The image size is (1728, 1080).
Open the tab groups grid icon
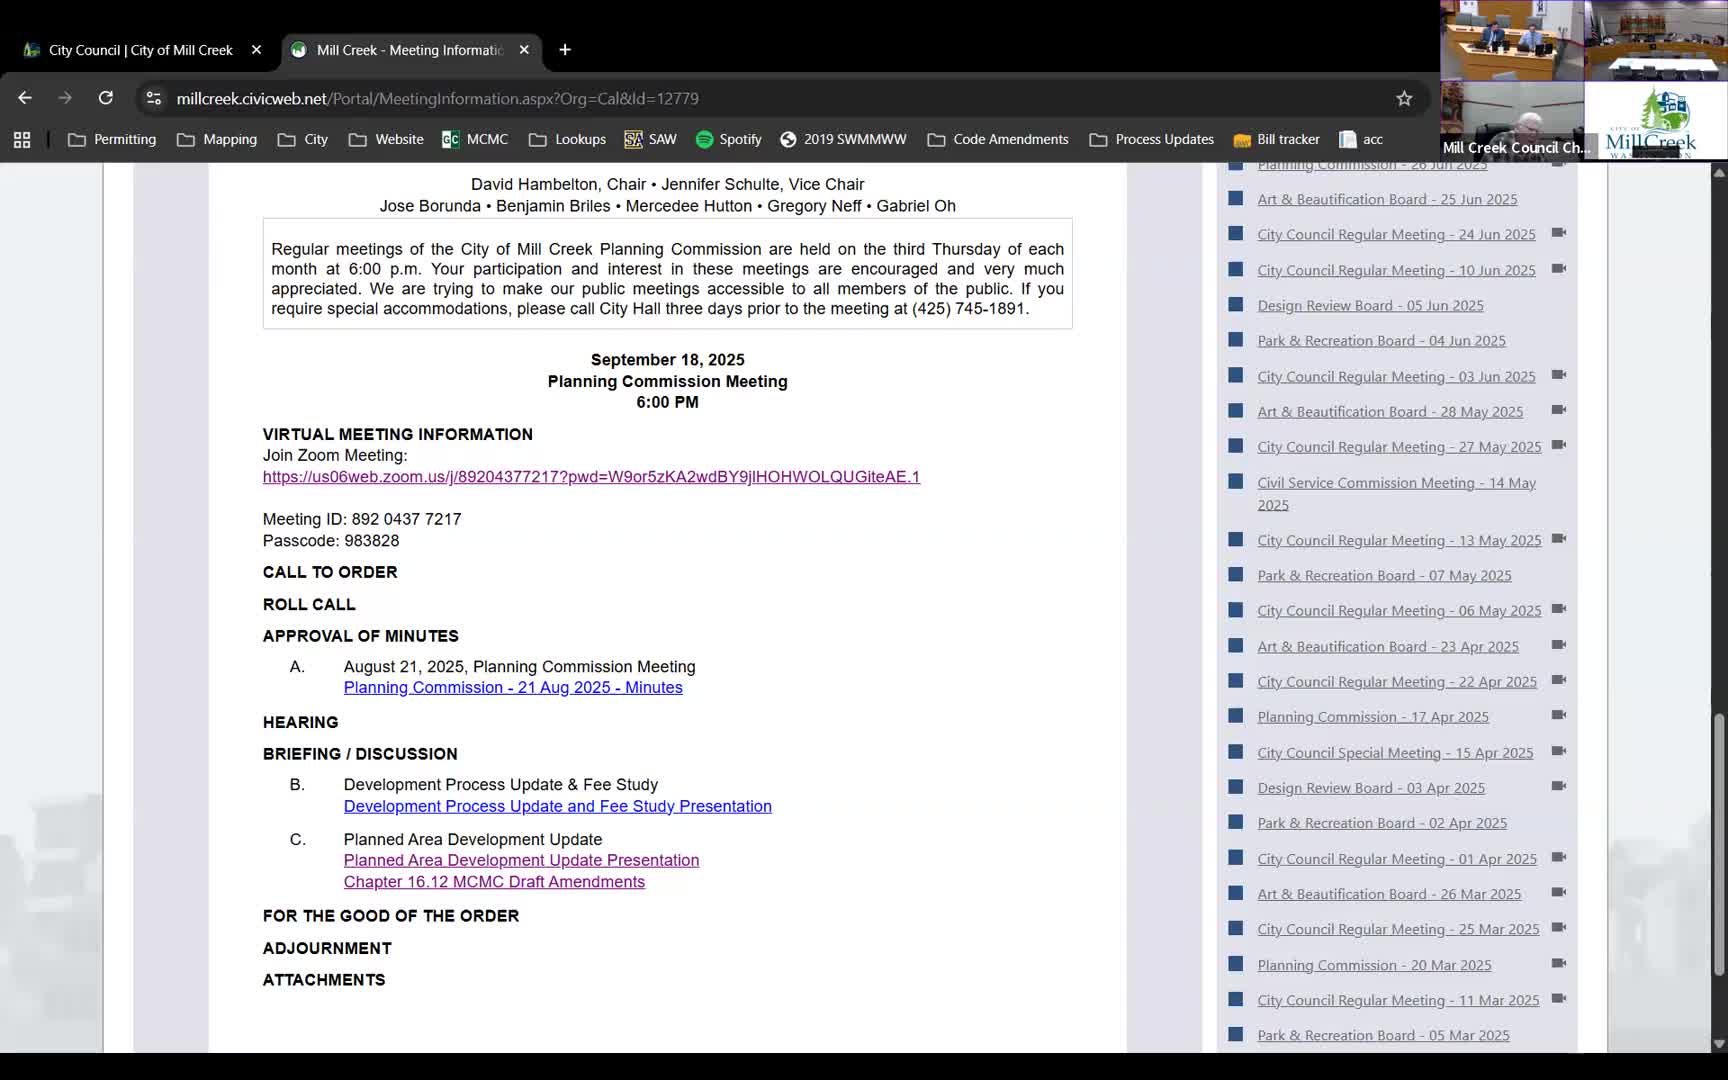click(22, 140)
